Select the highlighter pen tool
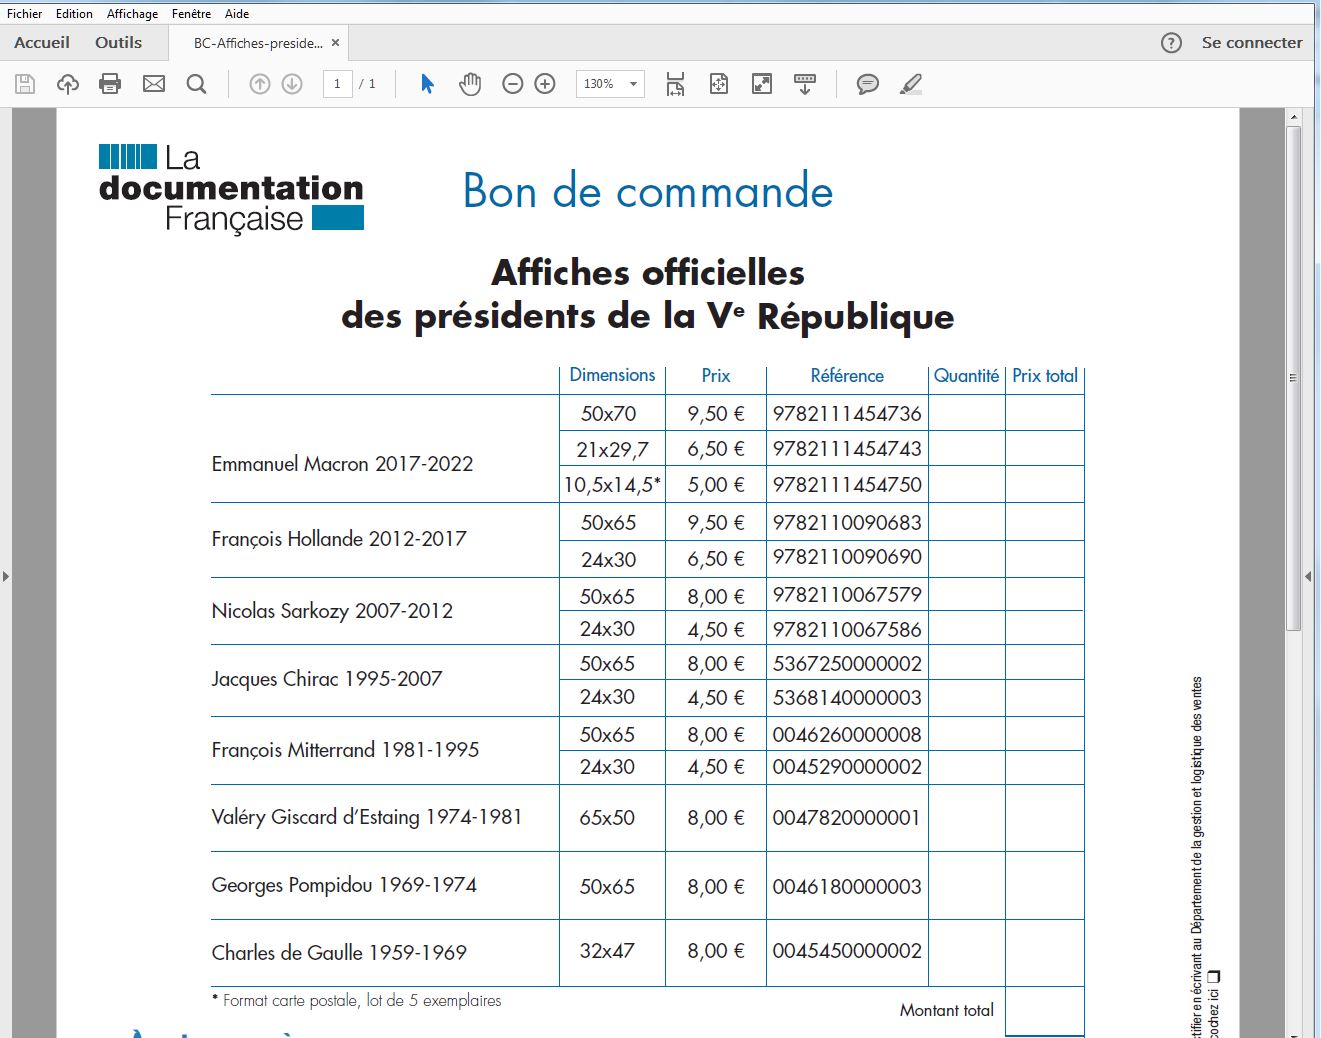Viewport: 1321px width, 1038px height. pos(911,84)
